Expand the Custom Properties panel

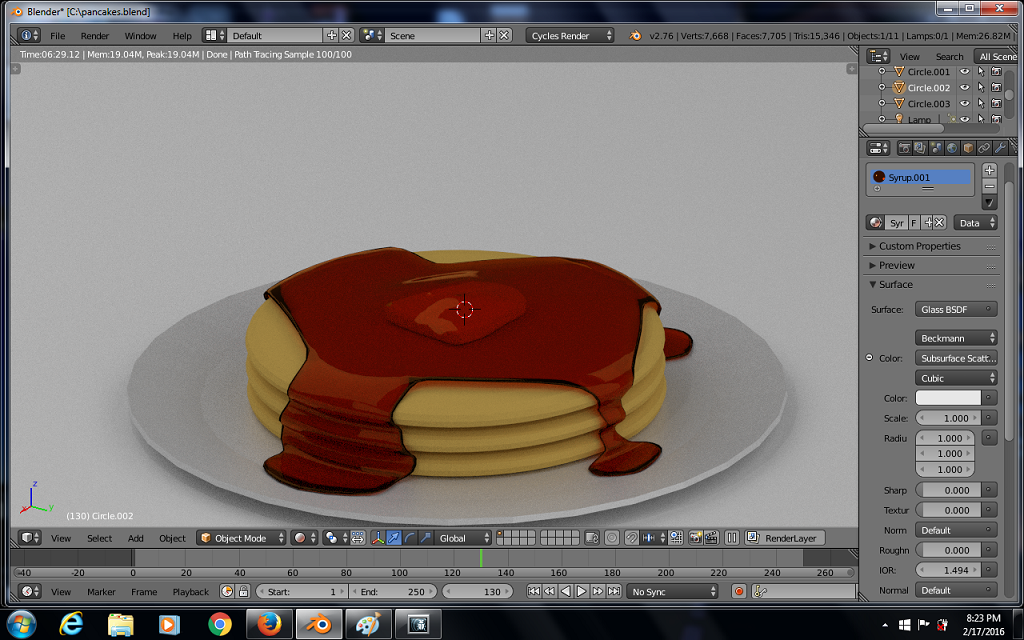[x=919, y=246]
